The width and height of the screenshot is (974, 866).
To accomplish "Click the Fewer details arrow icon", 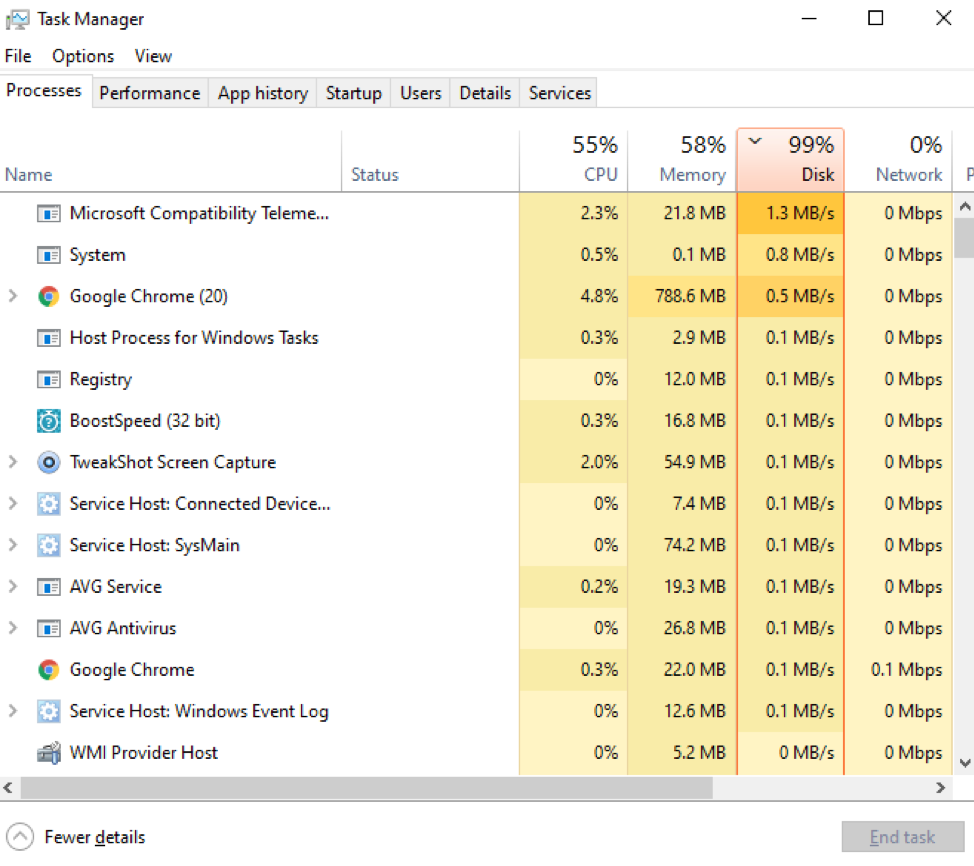I will pyautogui.click(x=20, y=837).
